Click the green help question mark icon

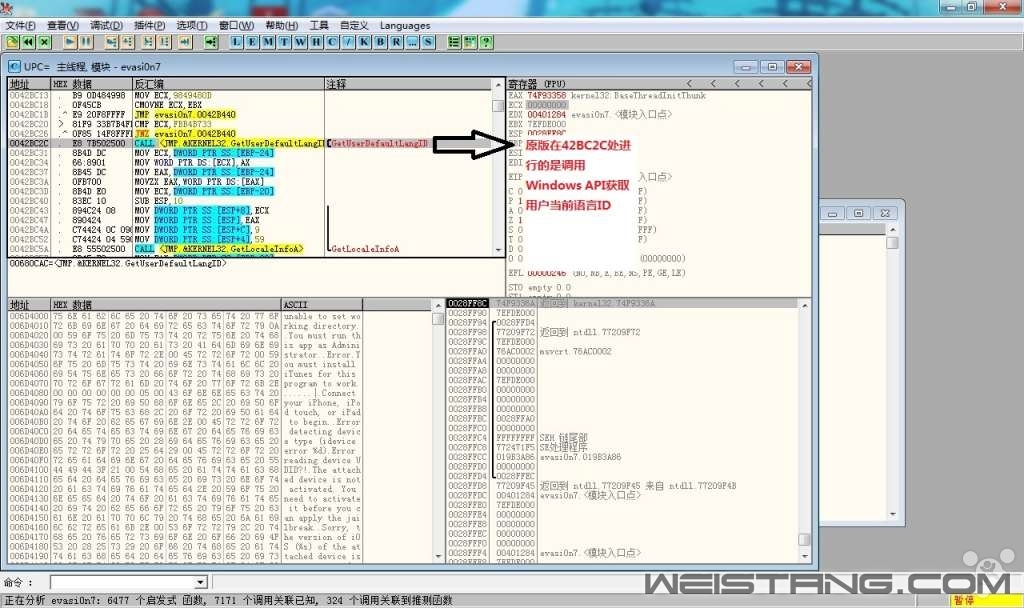coord(486,42)
